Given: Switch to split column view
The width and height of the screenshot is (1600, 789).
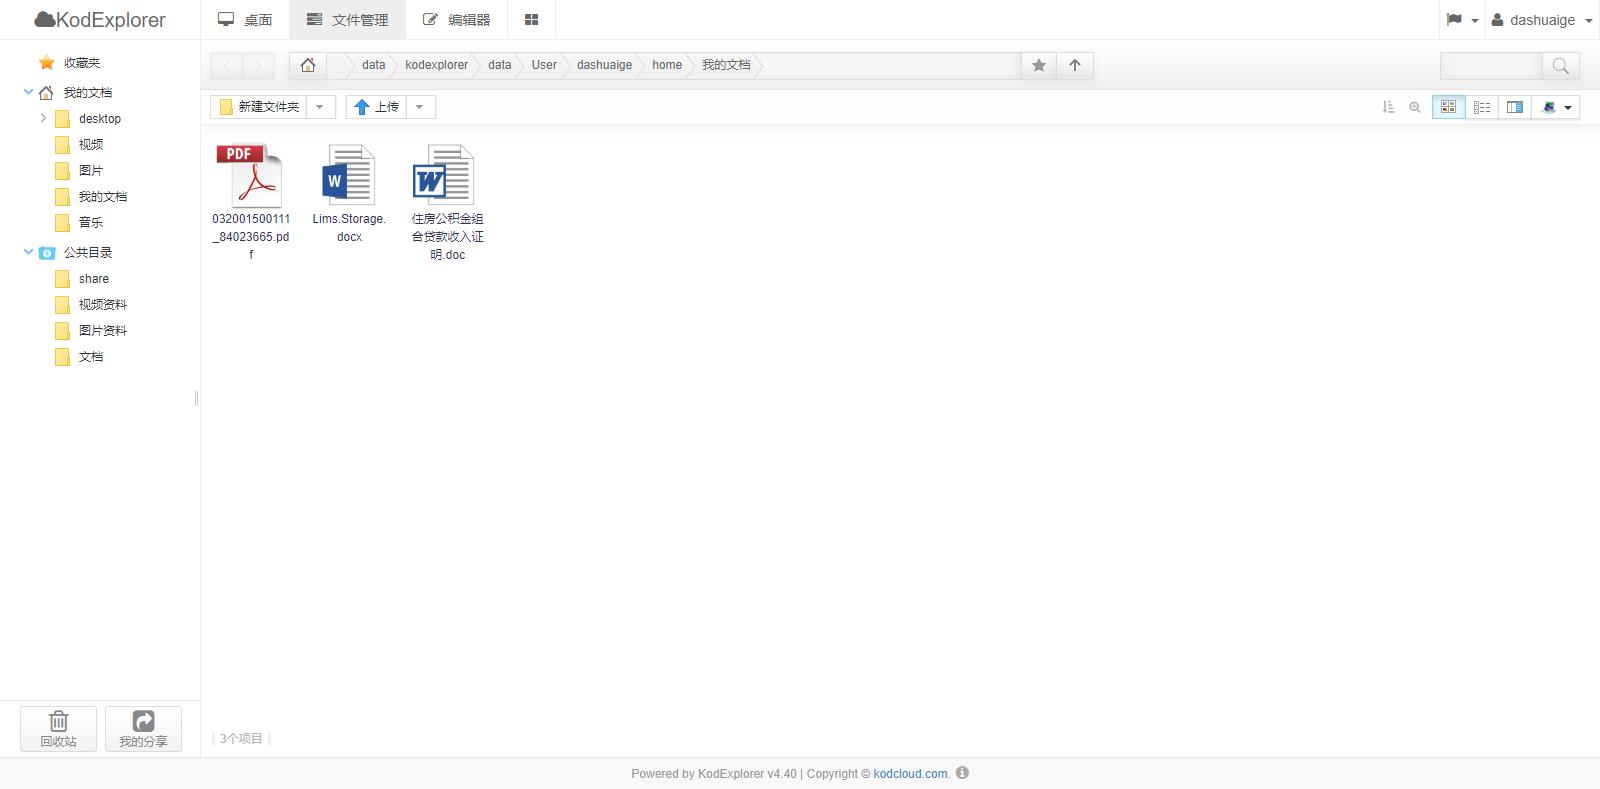Looking at the screenshot, I should pyautogui.click(x=1515, y=107).
